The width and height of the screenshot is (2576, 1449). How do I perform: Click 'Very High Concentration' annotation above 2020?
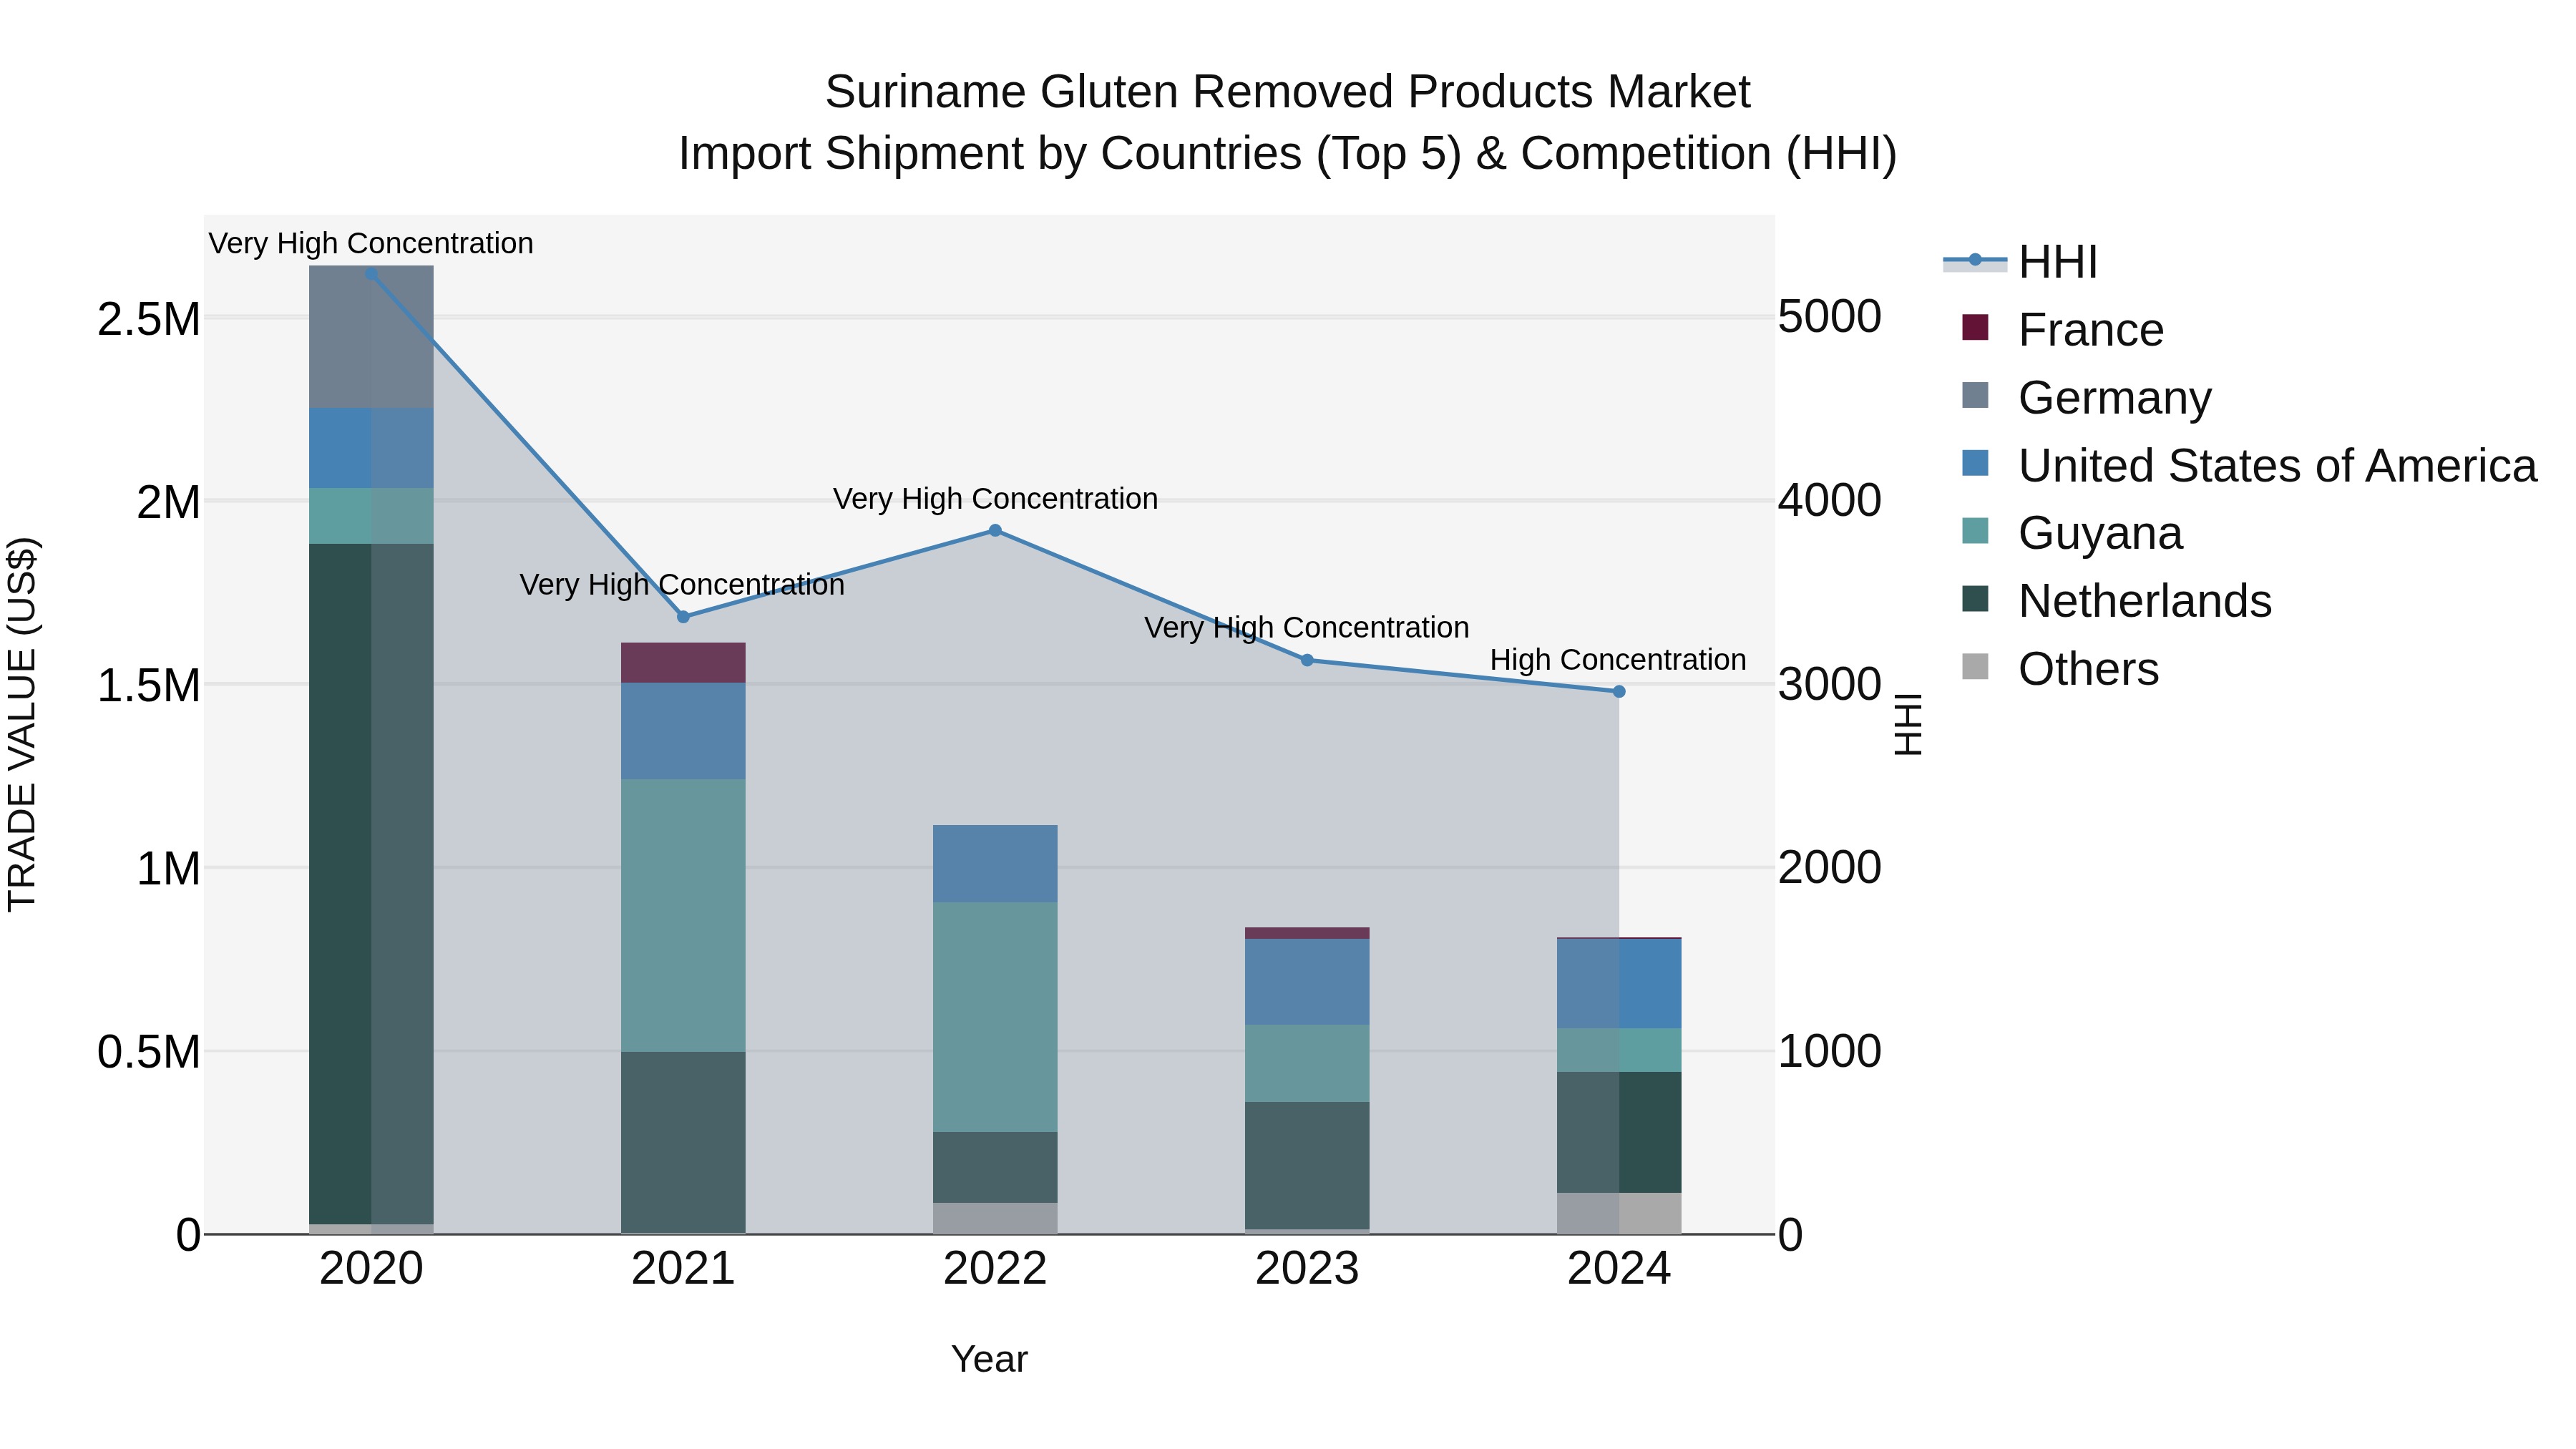[371, 243]
